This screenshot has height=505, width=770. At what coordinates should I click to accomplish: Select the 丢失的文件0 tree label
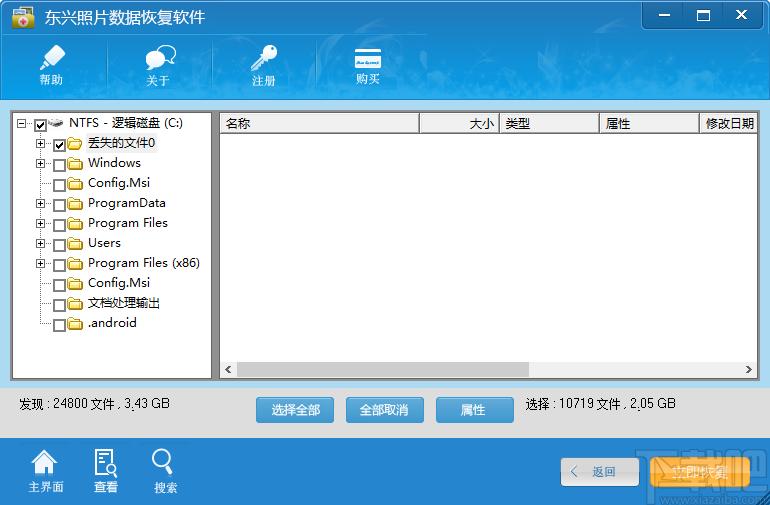121,143
